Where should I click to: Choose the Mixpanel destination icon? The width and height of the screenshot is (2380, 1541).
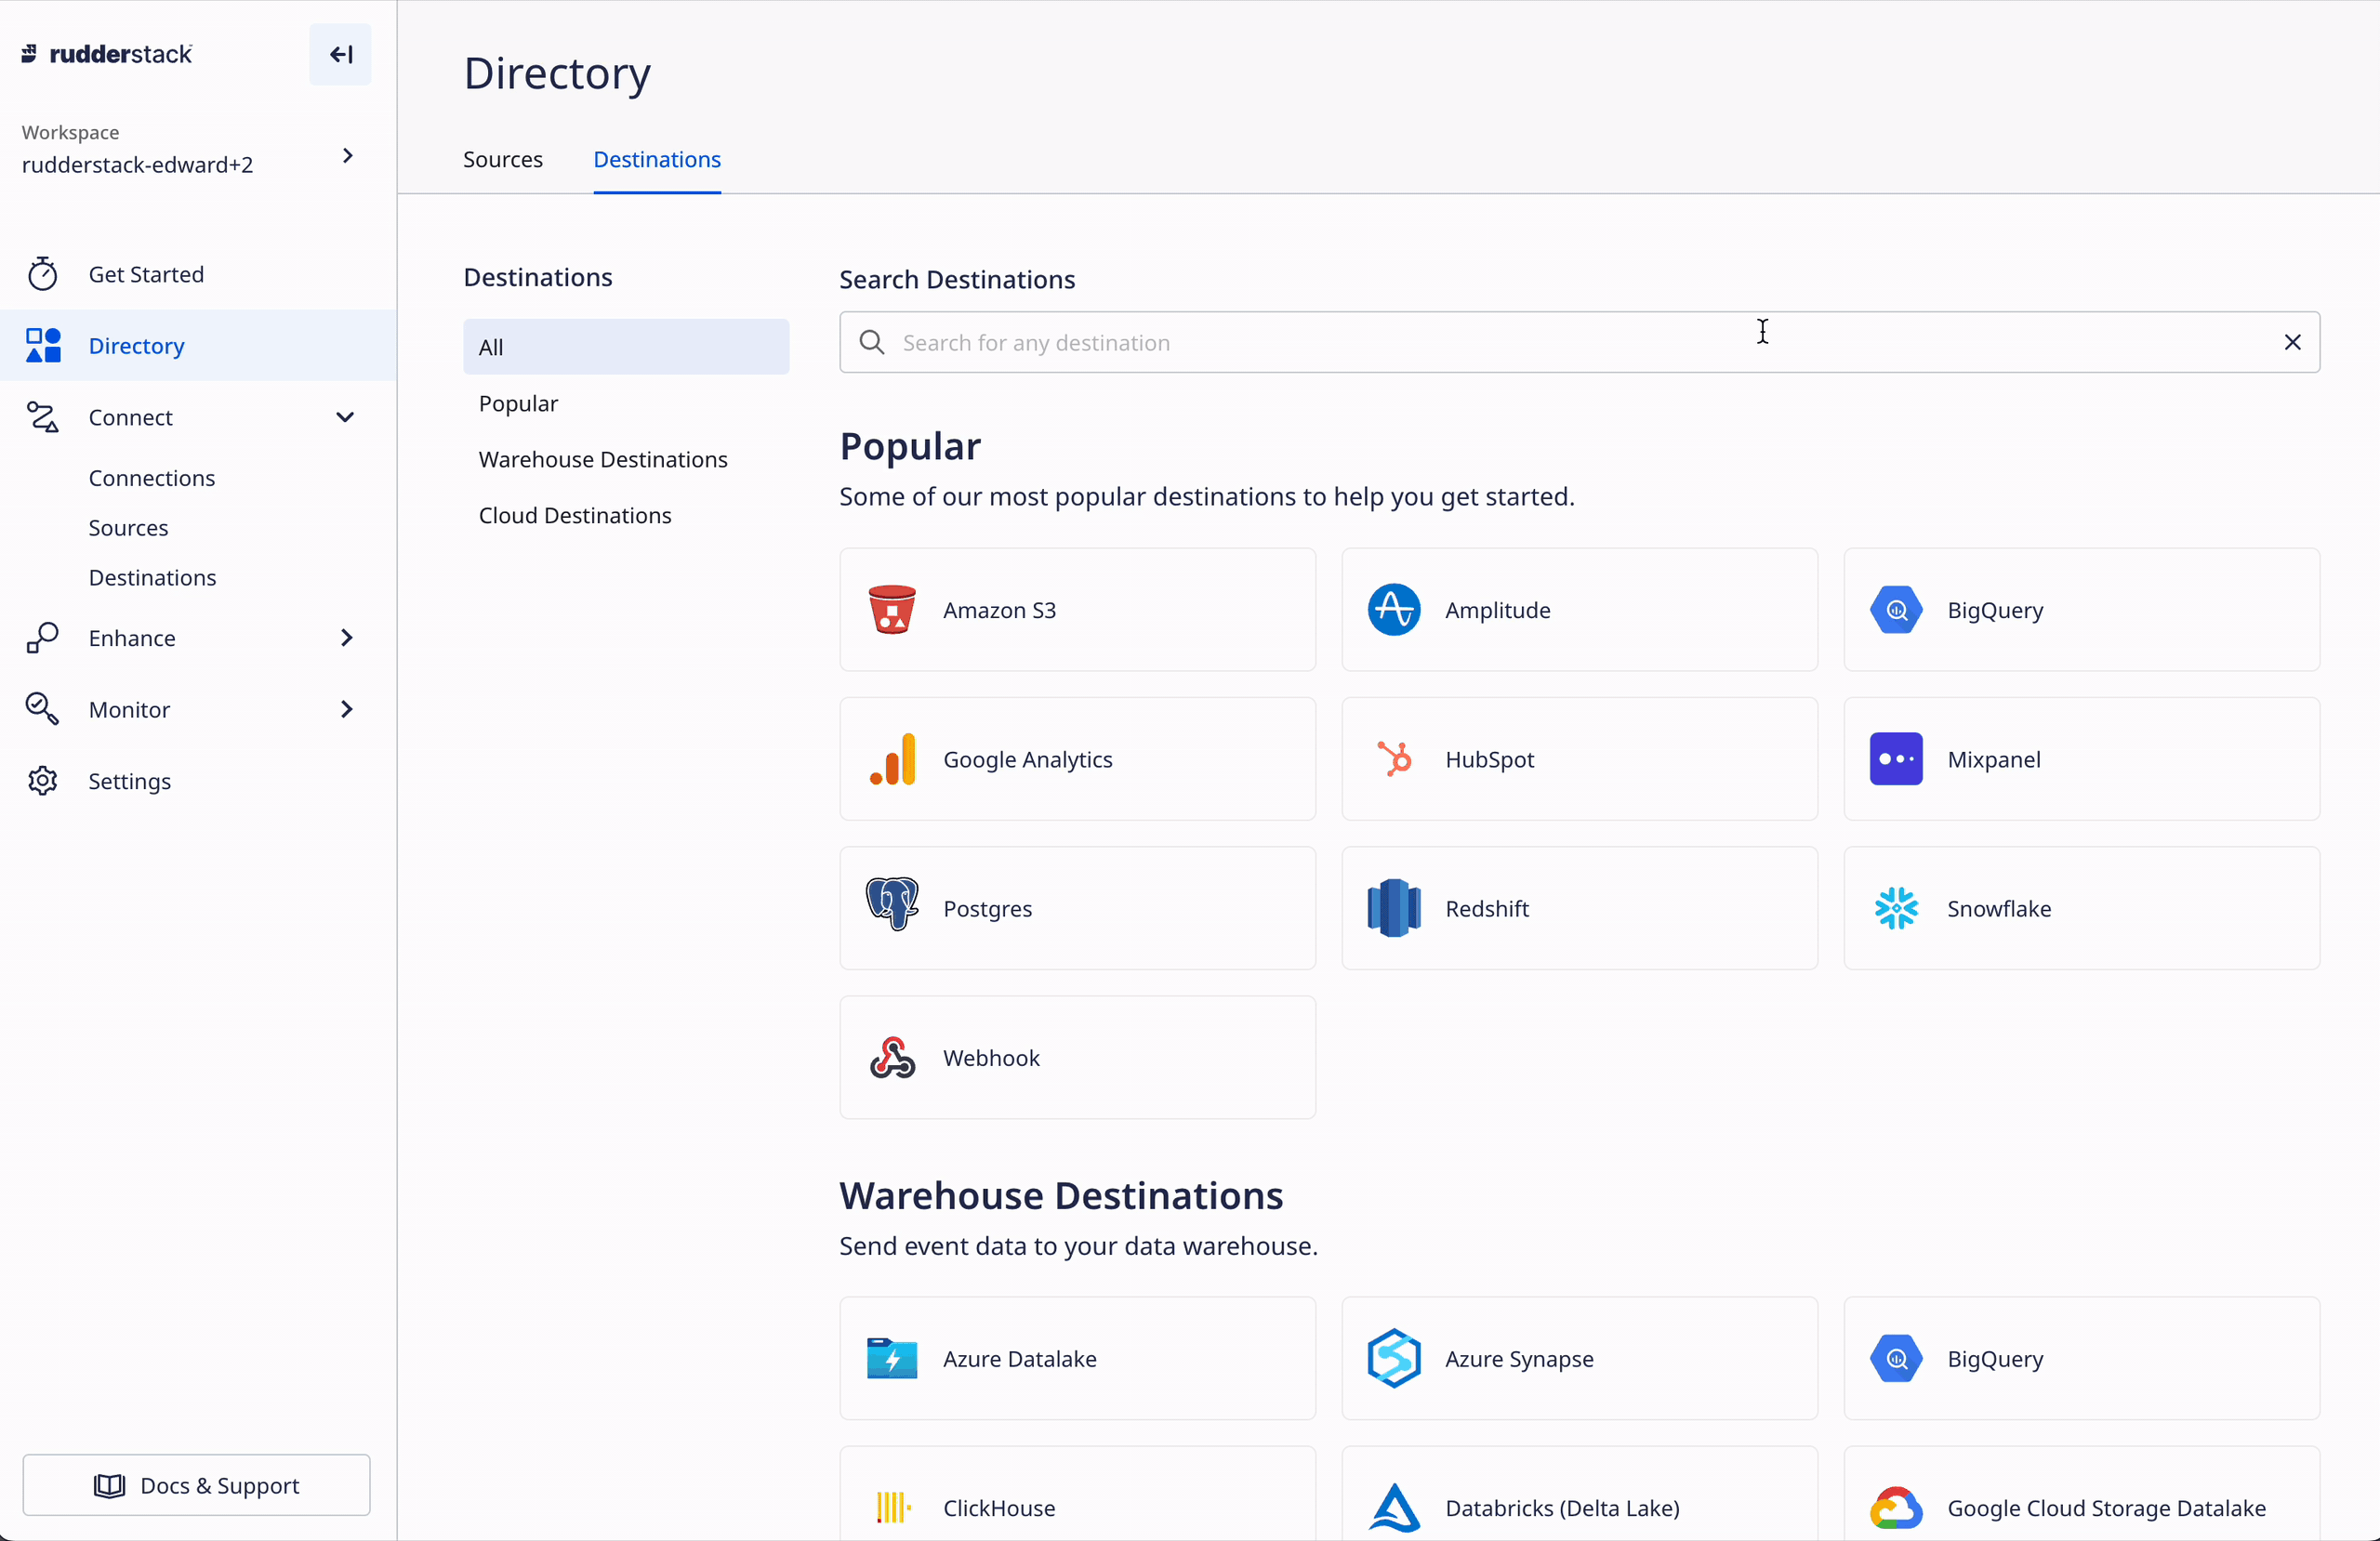(x=1895, y=759)
